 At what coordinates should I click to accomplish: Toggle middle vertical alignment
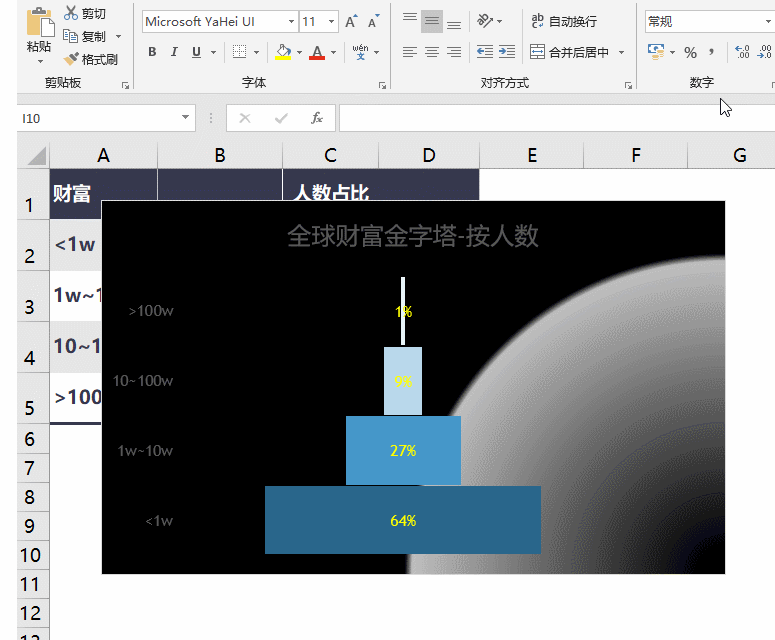[432, 21]
